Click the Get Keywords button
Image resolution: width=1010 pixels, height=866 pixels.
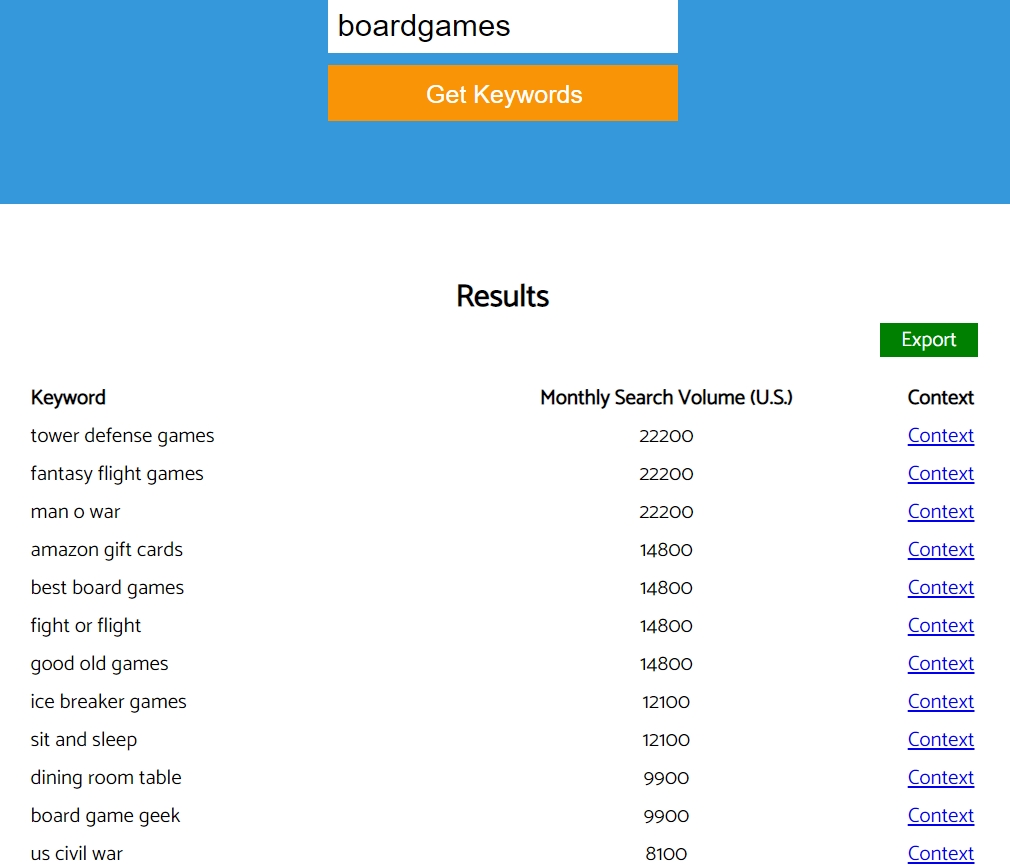[502, 93]
